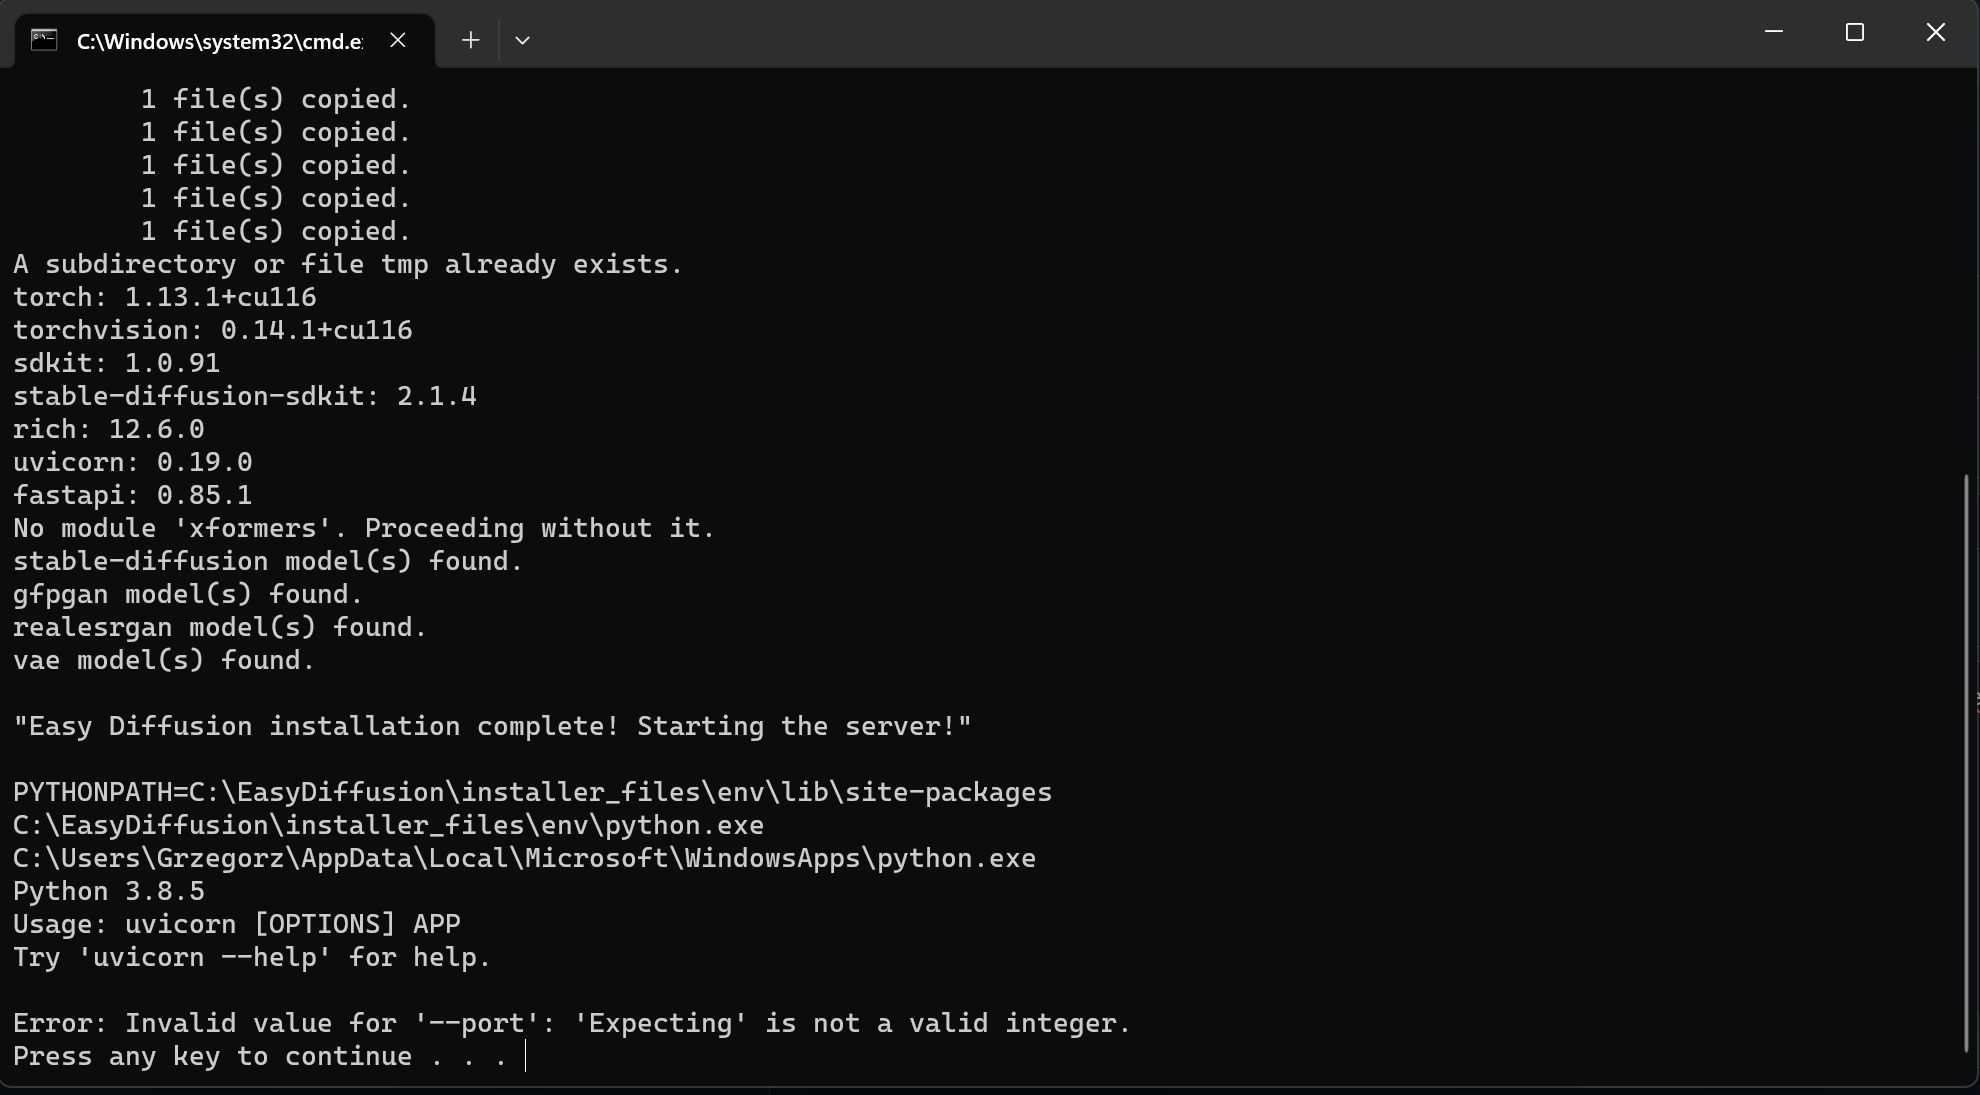
Task: Click the '--port' error message line
Action: 570,1022
